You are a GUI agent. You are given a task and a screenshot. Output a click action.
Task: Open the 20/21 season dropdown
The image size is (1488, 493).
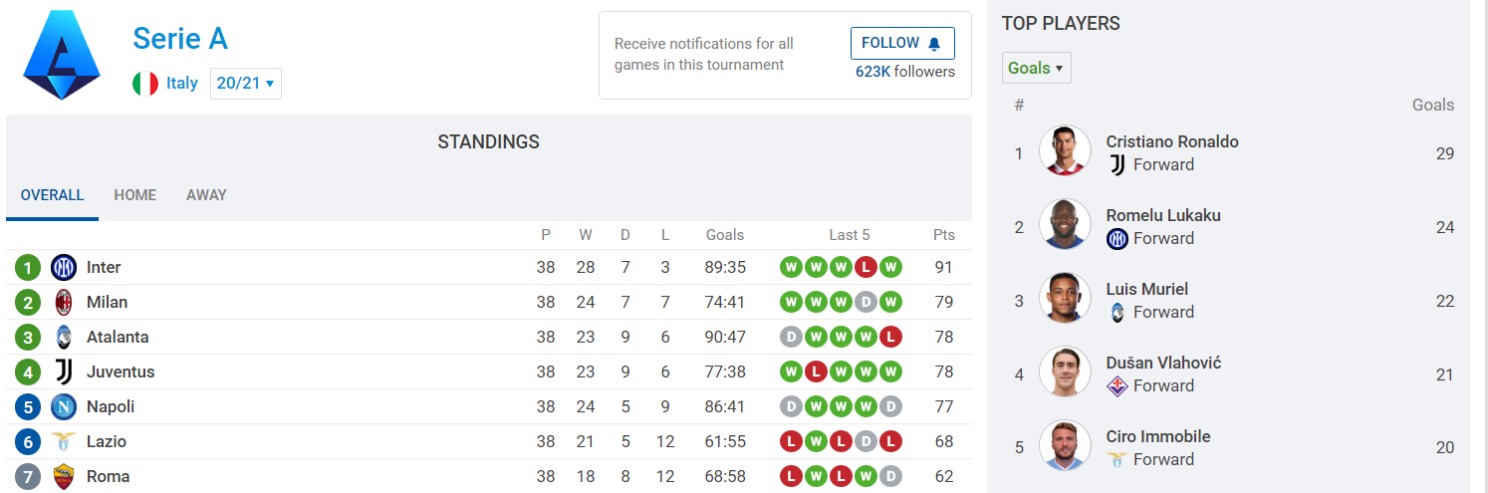tap(245, 83)
